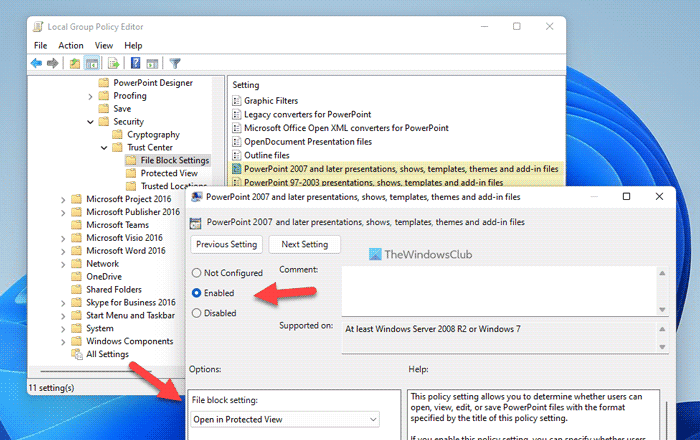Screen dimensions: 700x440
Task: Click the Comment box scroll down arrow
Action: 662,309
